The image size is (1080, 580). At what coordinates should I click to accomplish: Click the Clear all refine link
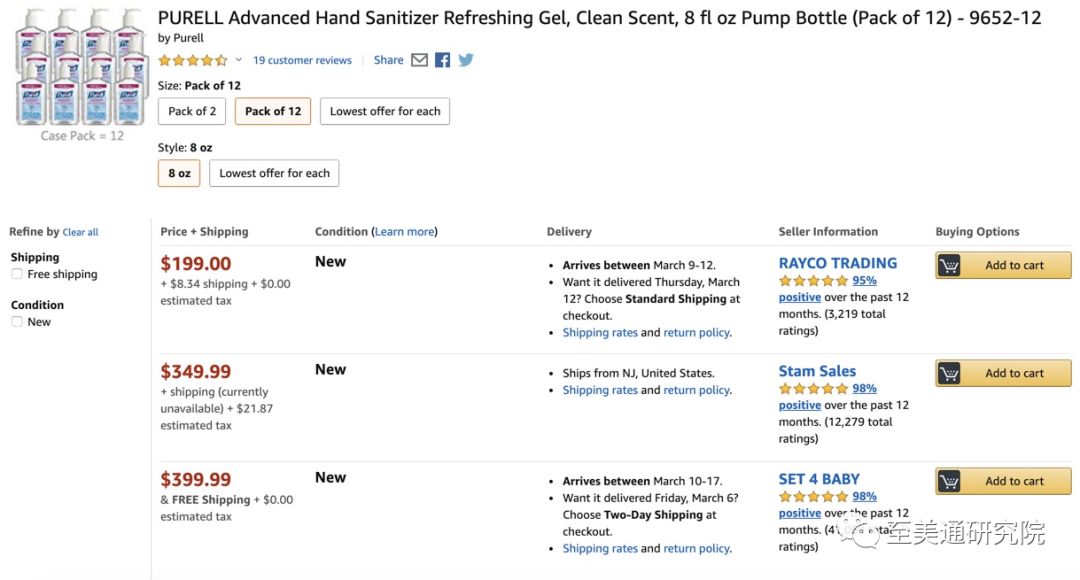click(x=80, y=232)
